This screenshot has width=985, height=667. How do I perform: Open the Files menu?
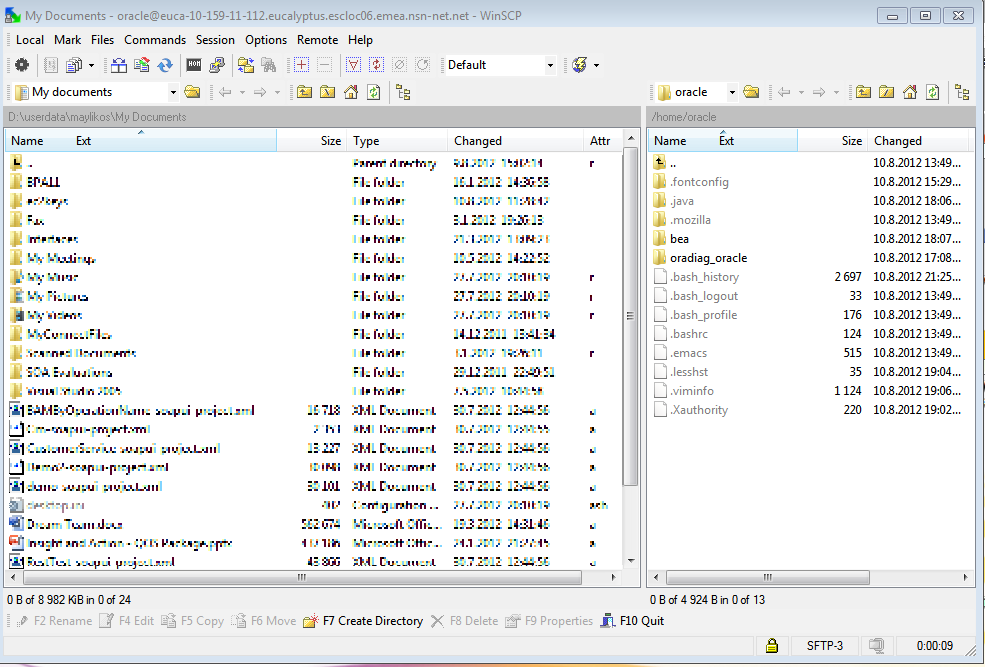pyautogui.click(x=102, y=40)
